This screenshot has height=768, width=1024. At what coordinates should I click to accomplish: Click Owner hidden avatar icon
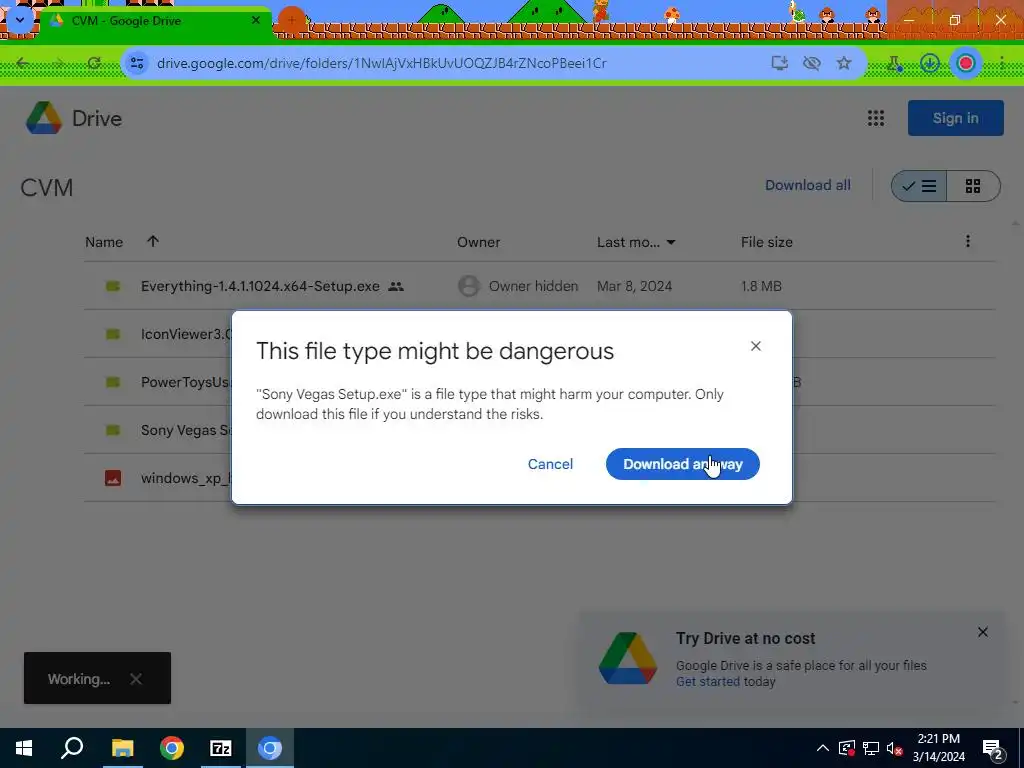(x=468, y=286)
